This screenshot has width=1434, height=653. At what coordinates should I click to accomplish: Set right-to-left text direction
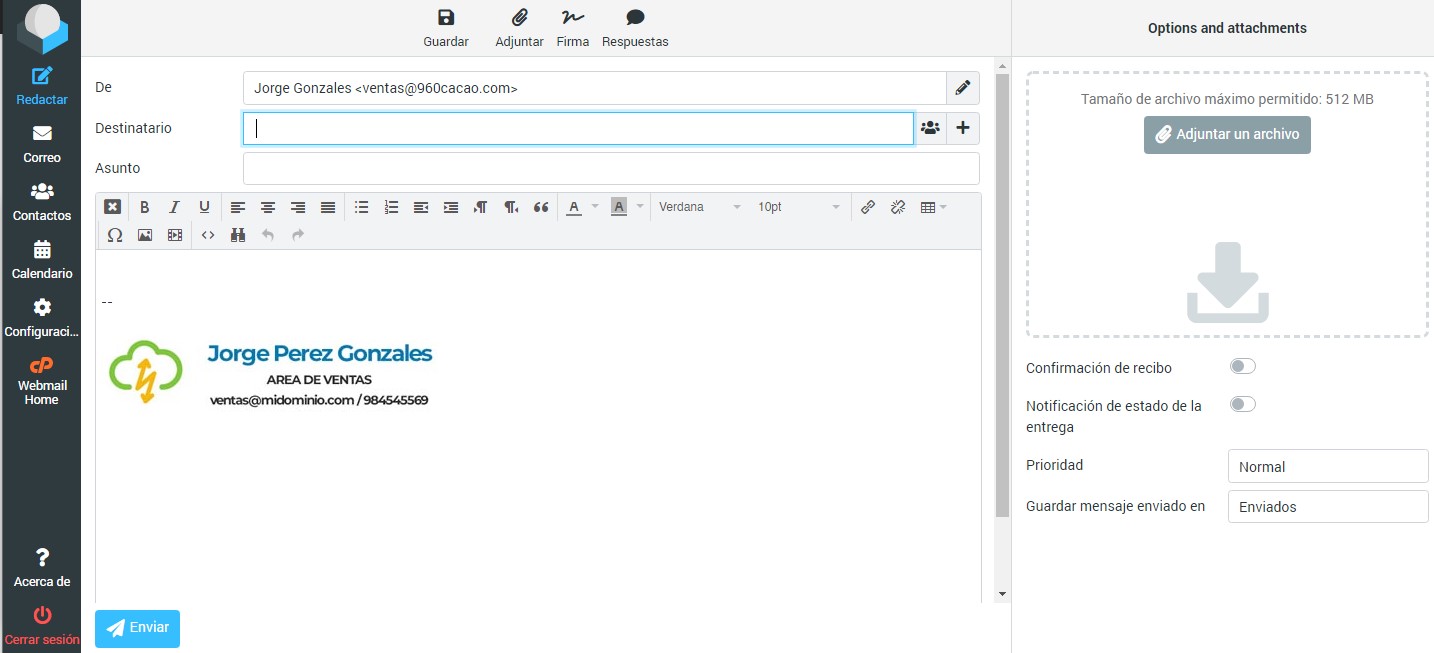pyautogui.click(x=511, y=207)
